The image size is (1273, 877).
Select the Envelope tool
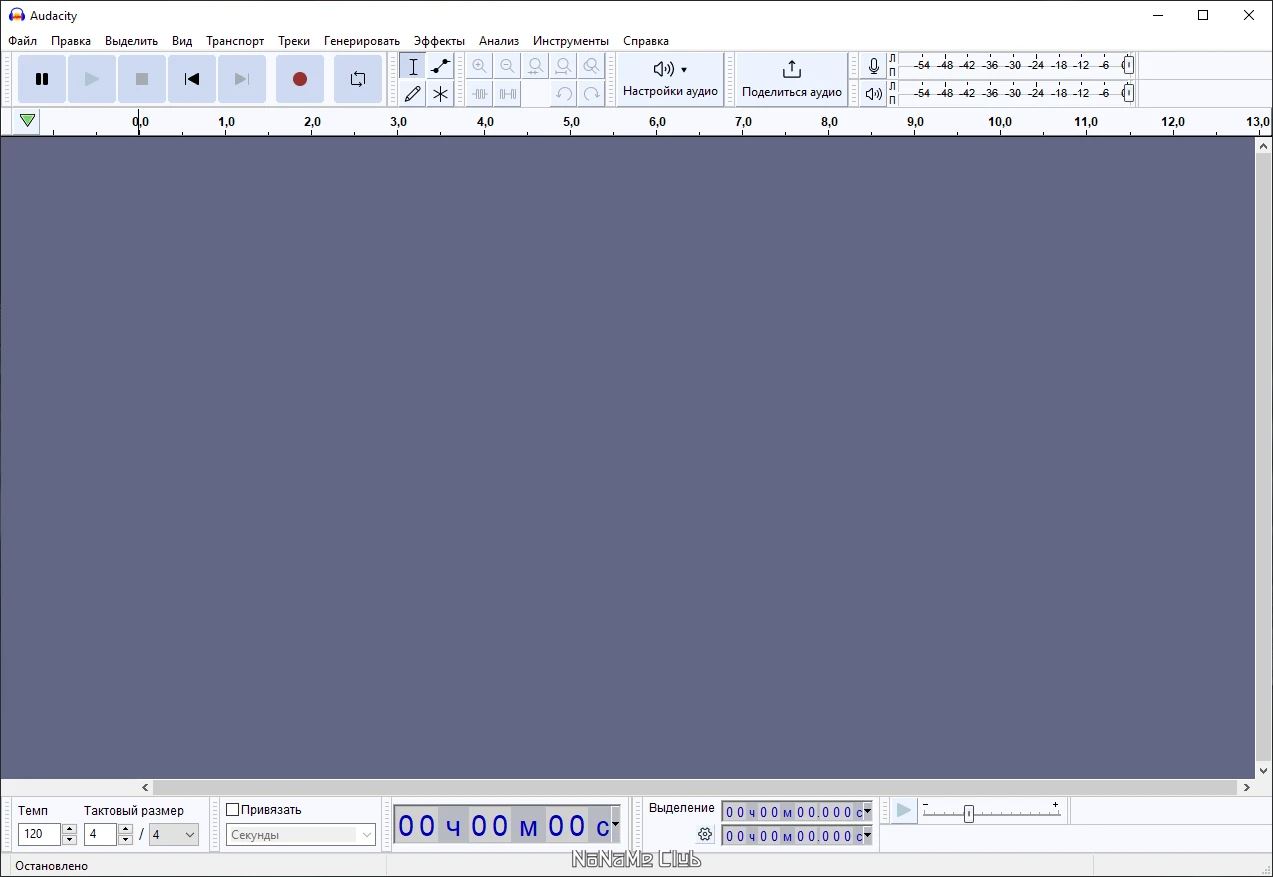(x=440, y=67)
